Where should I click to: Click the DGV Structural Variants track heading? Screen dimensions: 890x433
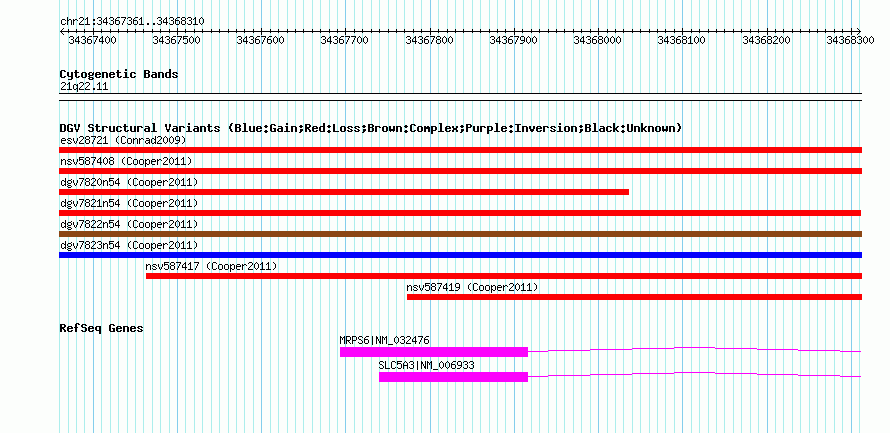tap(371, 128)
